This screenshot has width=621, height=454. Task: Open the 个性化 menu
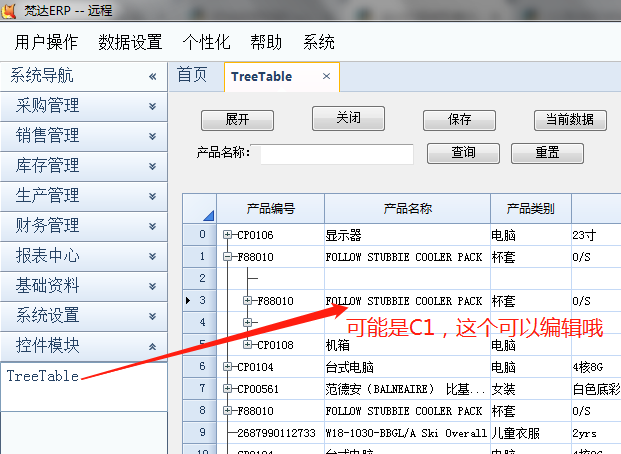tap(206, 42)
